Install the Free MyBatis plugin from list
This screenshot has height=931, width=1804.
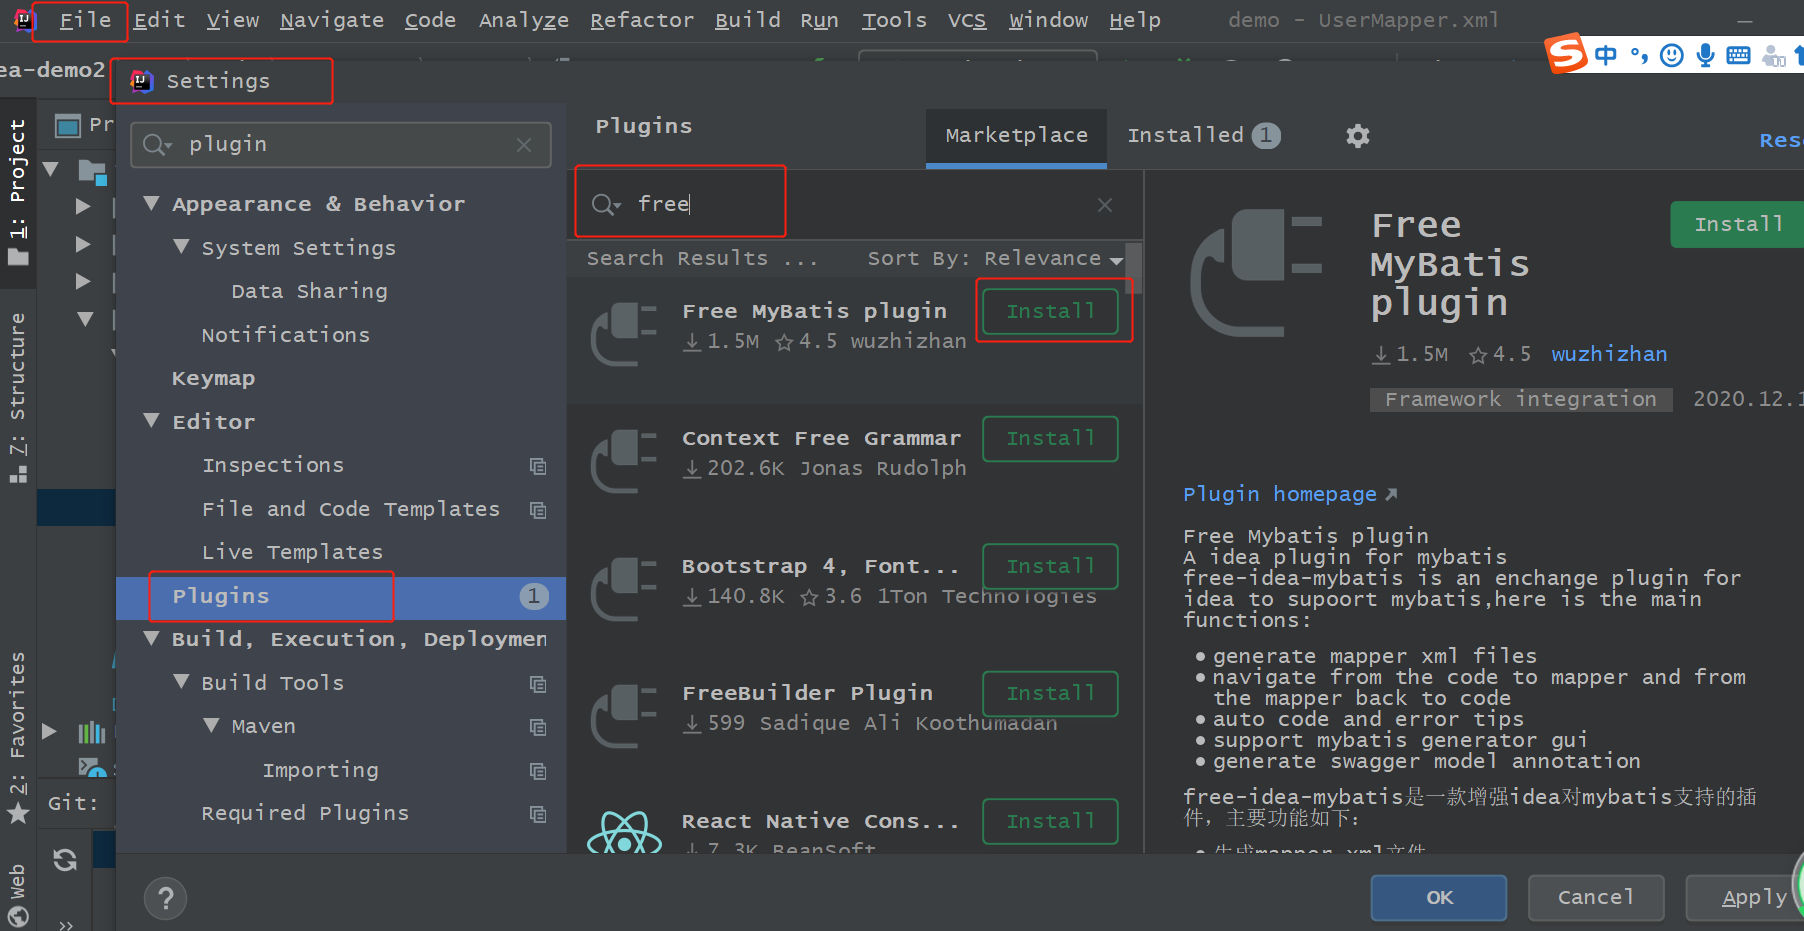(1050, 311)
